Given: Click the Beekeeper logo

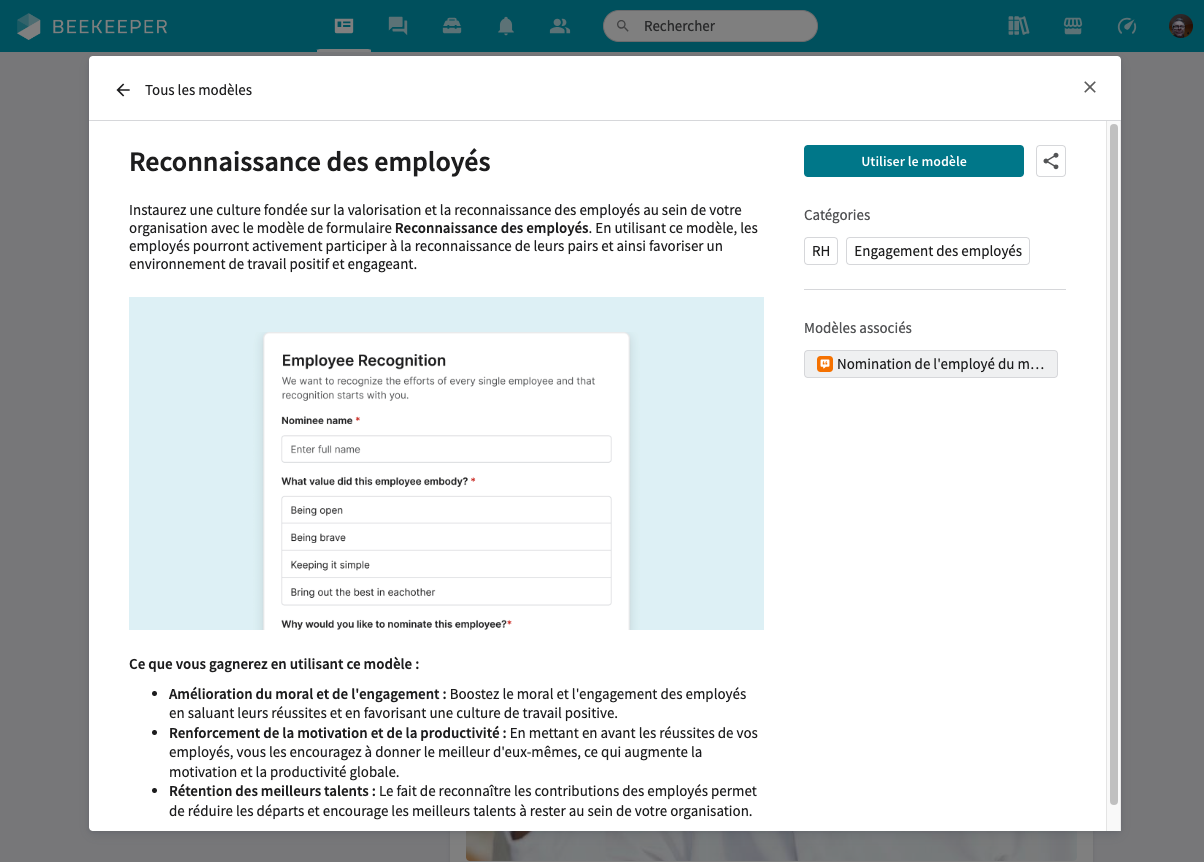Looking at the screenshot, I should pos(91,26).
